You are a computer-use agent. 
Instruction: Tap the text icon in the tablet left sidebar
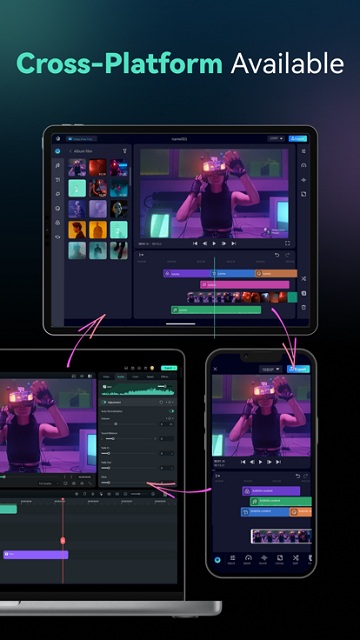(x=58, y=180)
